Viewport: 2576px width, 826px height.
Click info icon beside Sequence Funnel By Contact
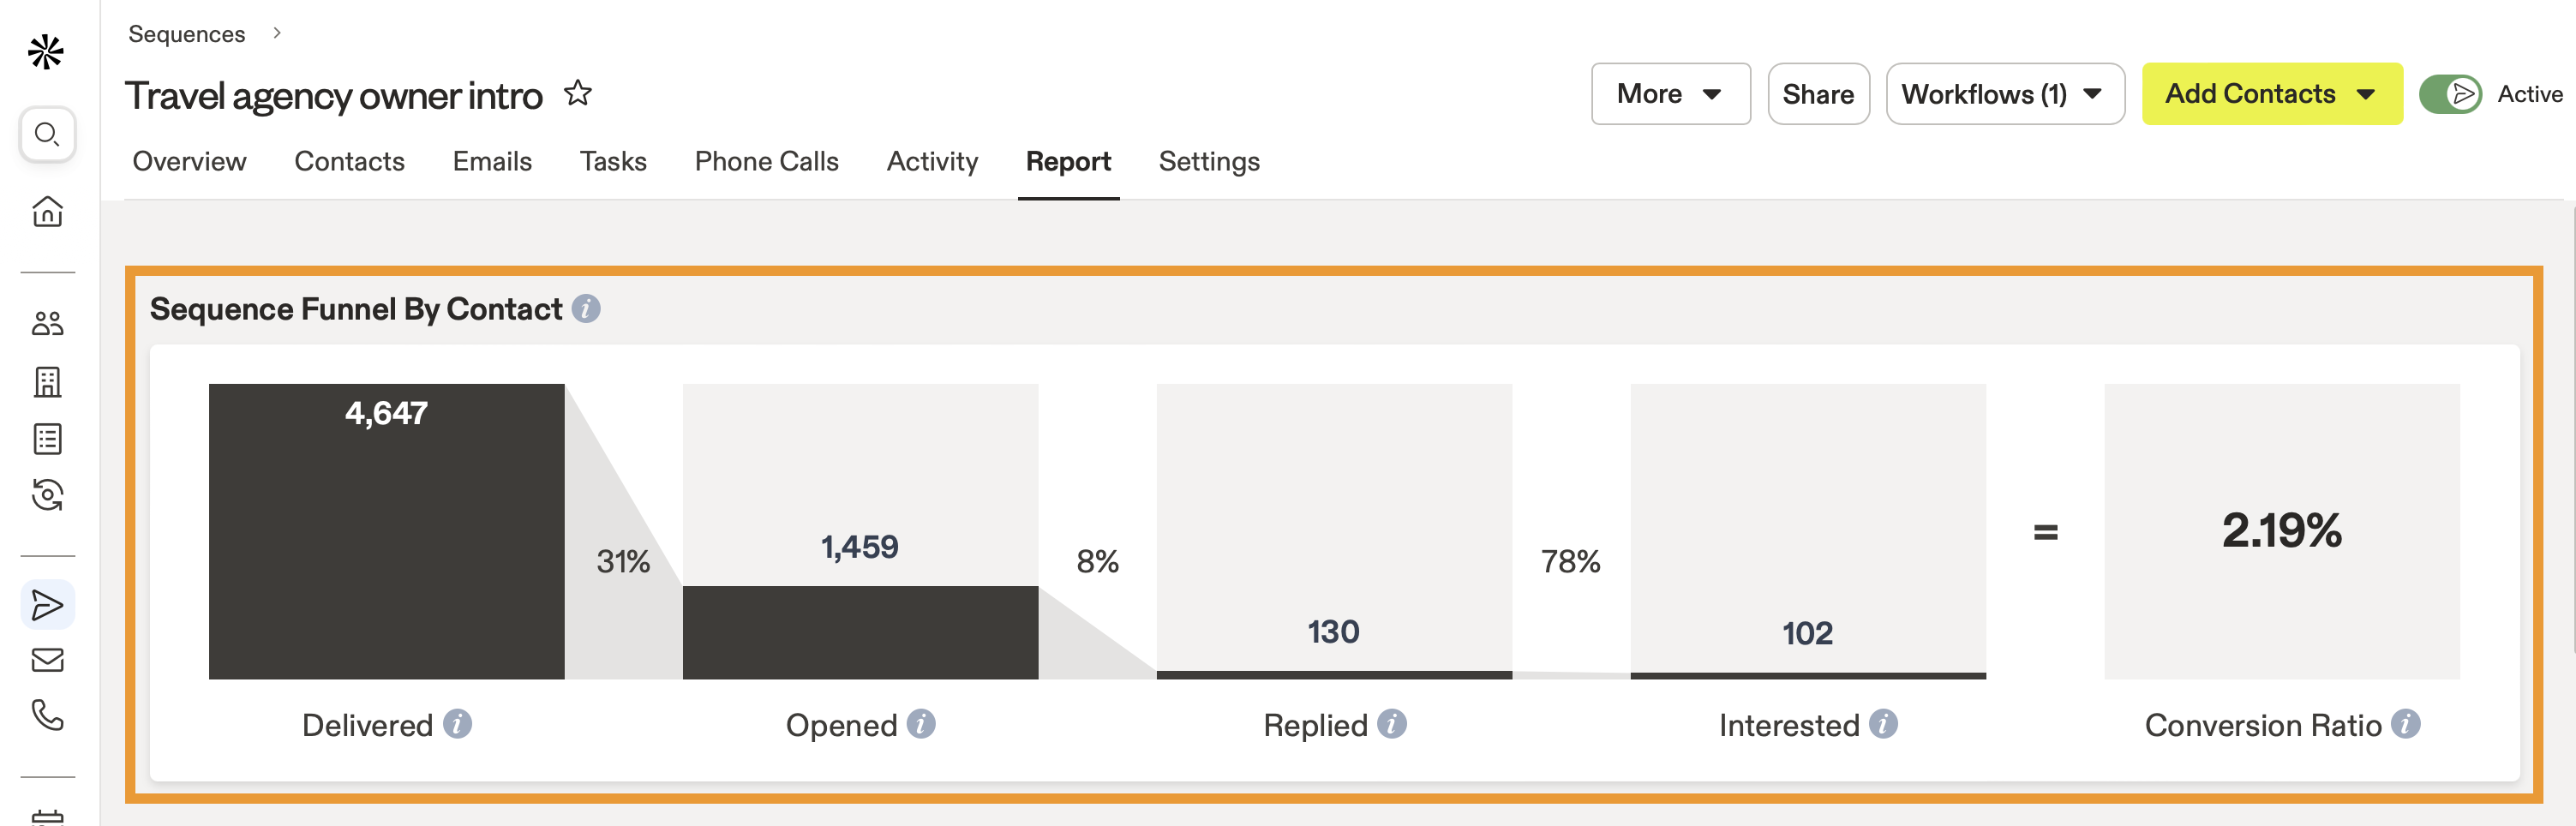(x=586, y=309)
